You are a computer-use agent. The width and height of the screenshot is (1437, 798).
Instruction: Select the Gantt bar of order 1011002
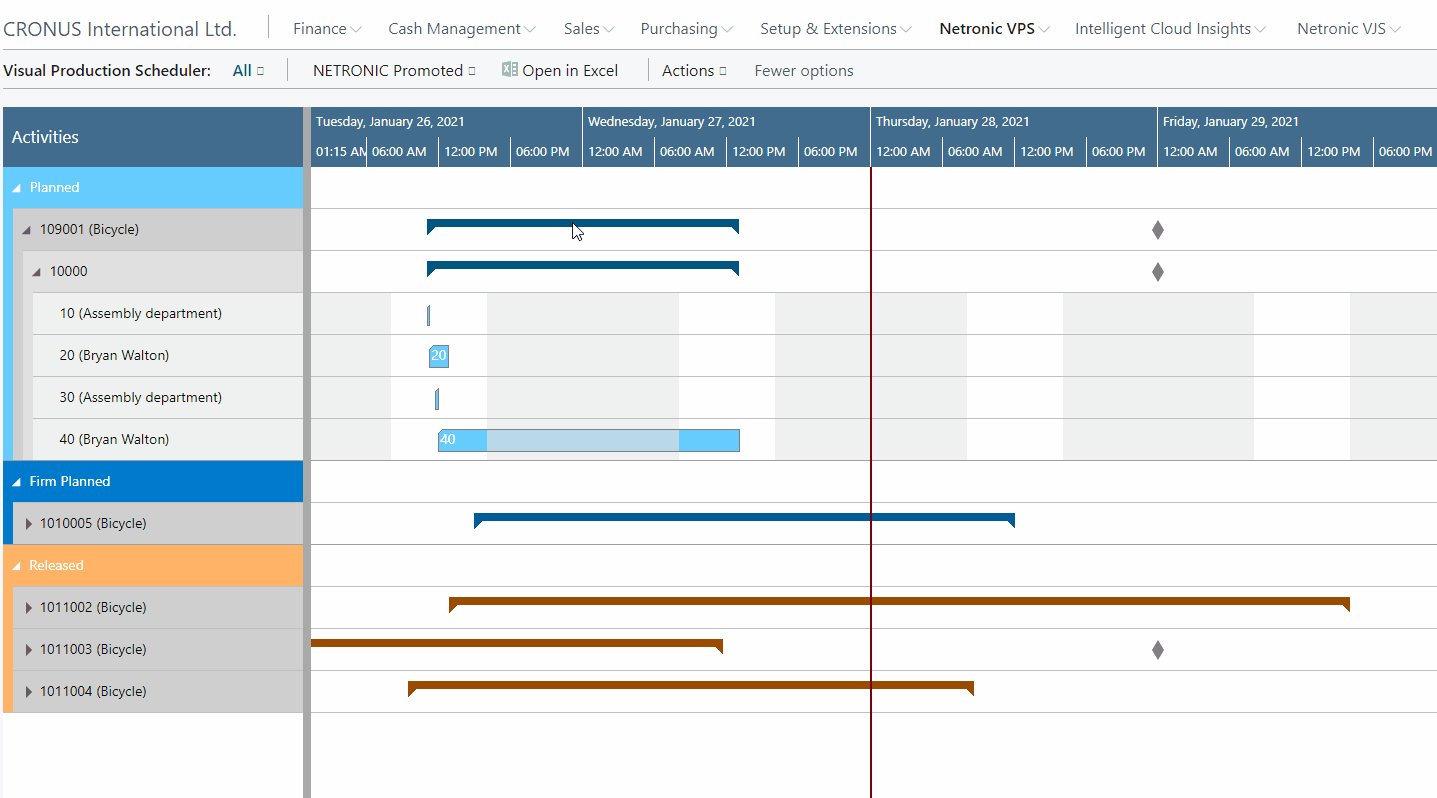coord(900,604)
